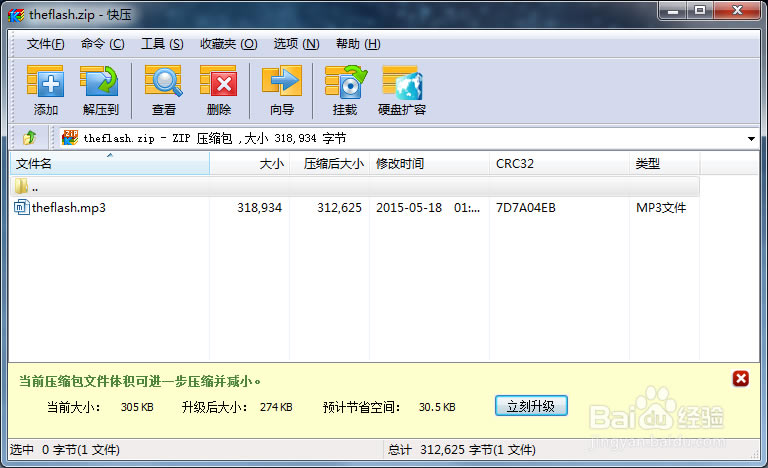Click the green compression notice headline
768x468 pixels.
pos(140,381)
